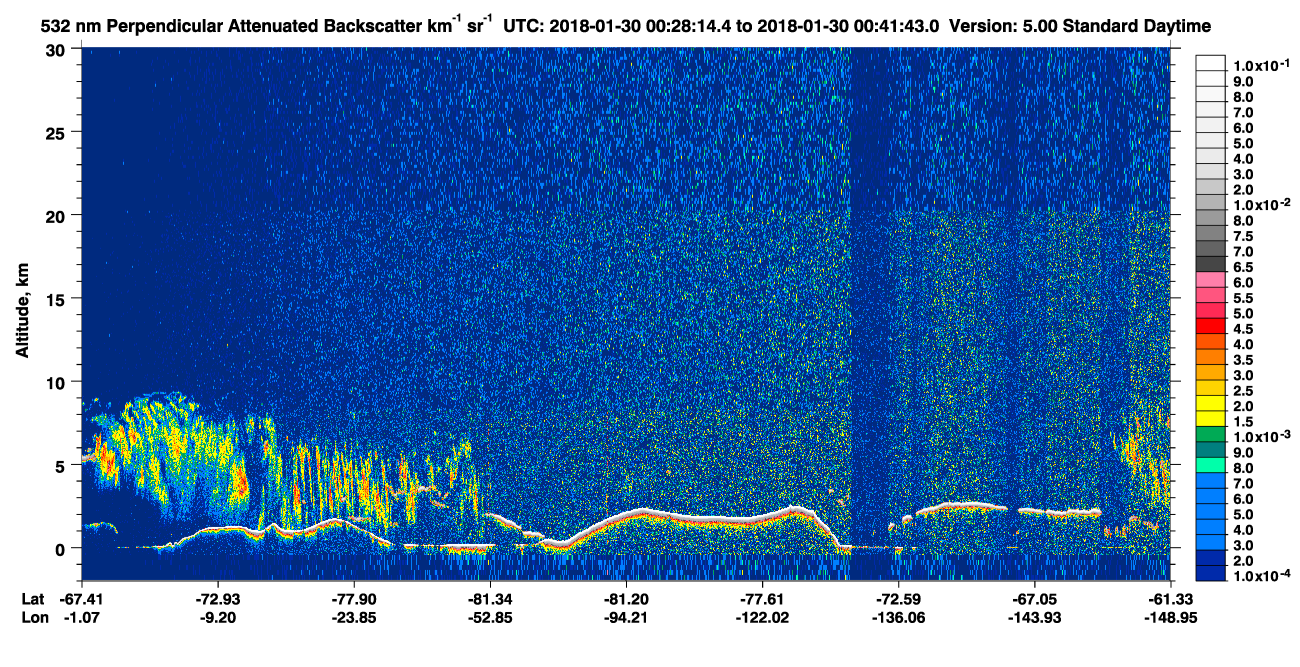Click the 'Altitude, km' axis label
The height and width of the screenshot is (667, 1300).
tap(22, 313)
